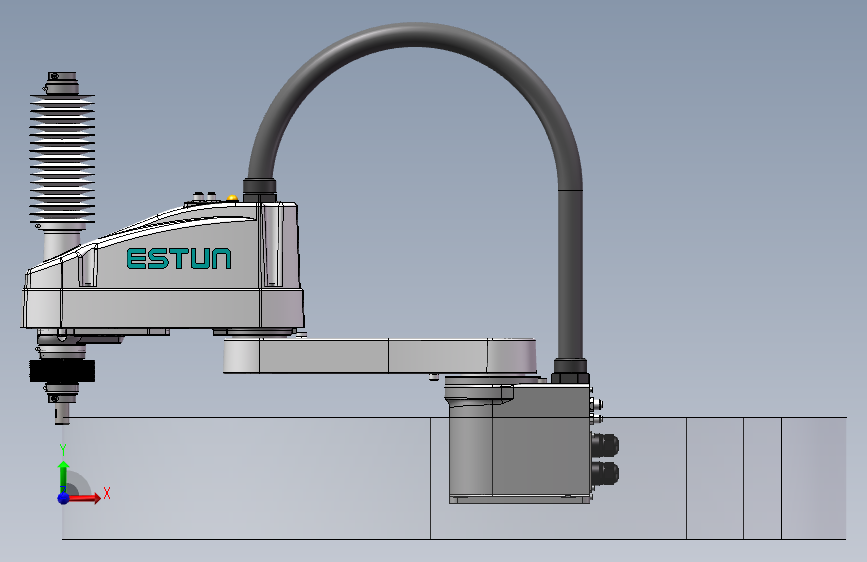The image size is (867, 562).
Task: Select the red X axis arrow of the triad
Action: (x=85, y=498)
